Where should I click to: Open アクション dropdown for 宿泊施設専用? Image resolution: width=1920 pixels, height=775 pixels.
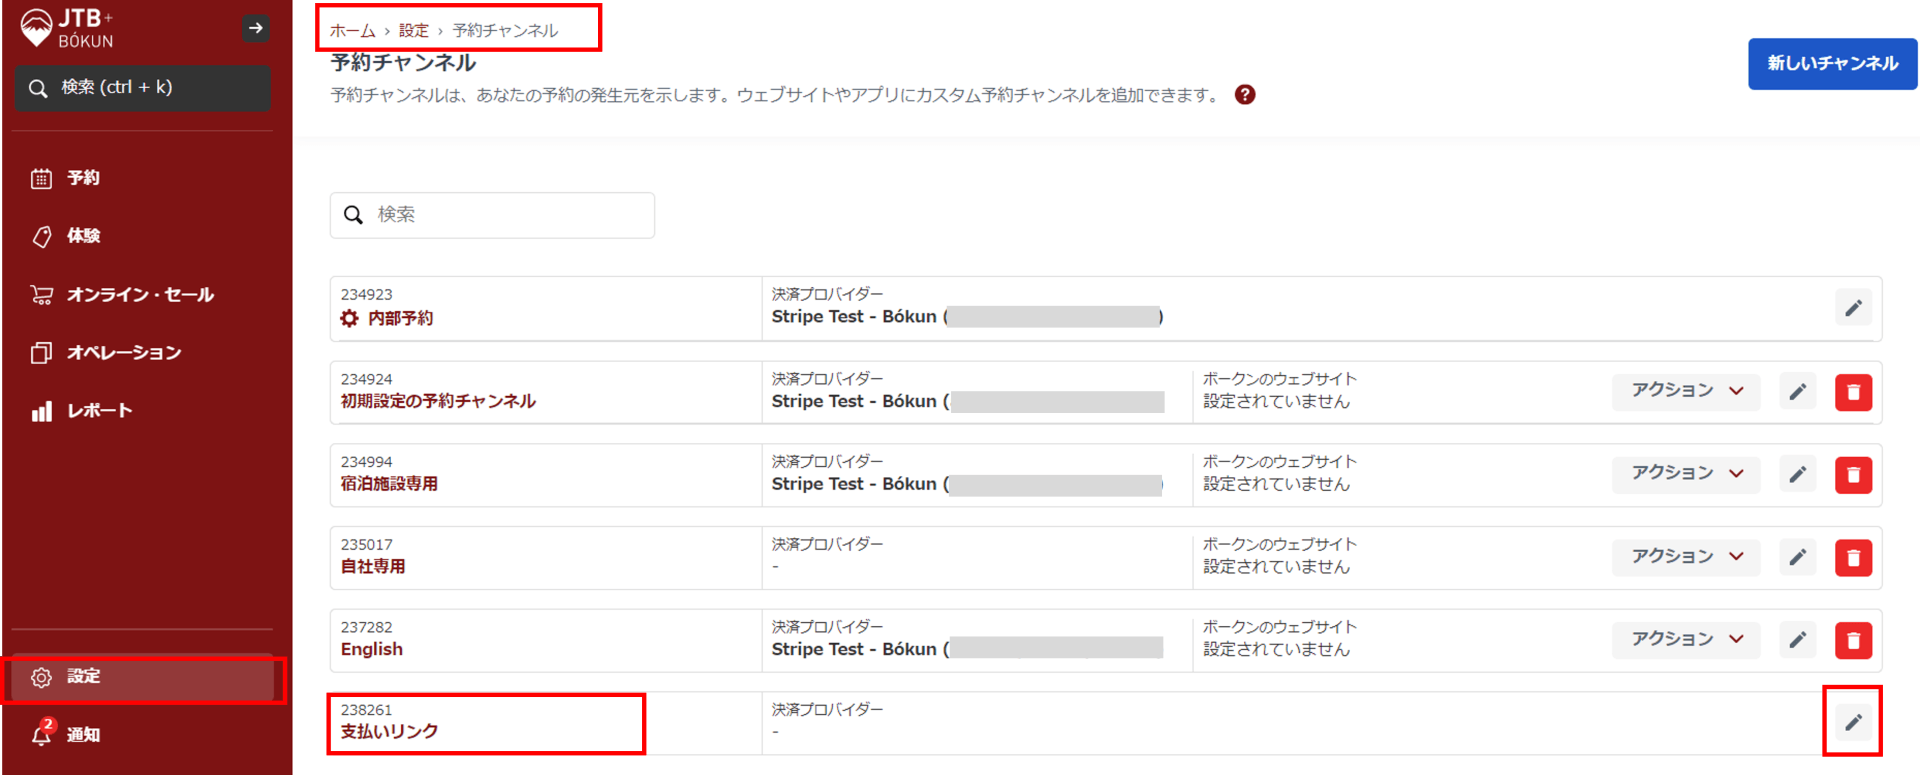pyautogui.click(x=1686, y=474)
